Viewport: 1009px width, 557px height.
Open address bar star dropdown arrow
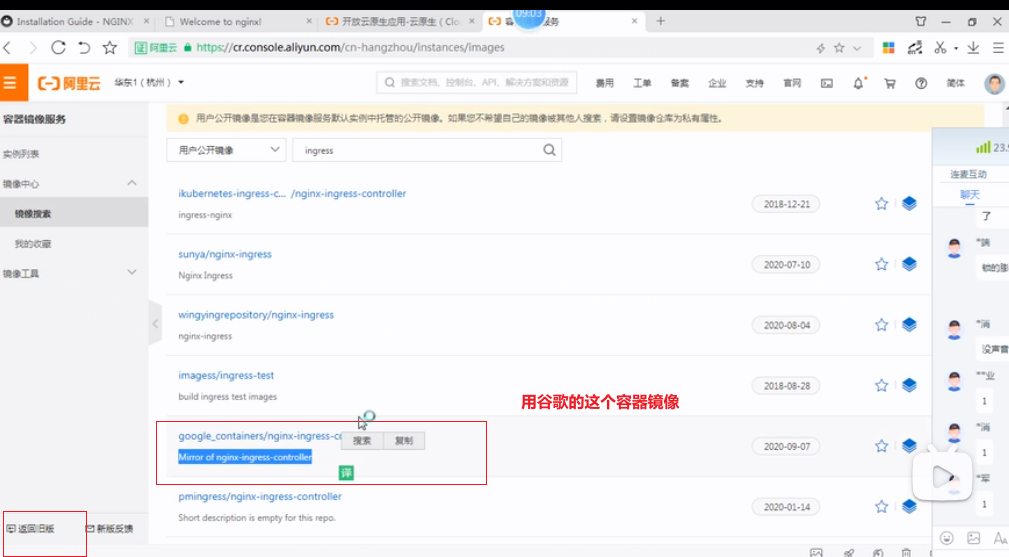857,48
